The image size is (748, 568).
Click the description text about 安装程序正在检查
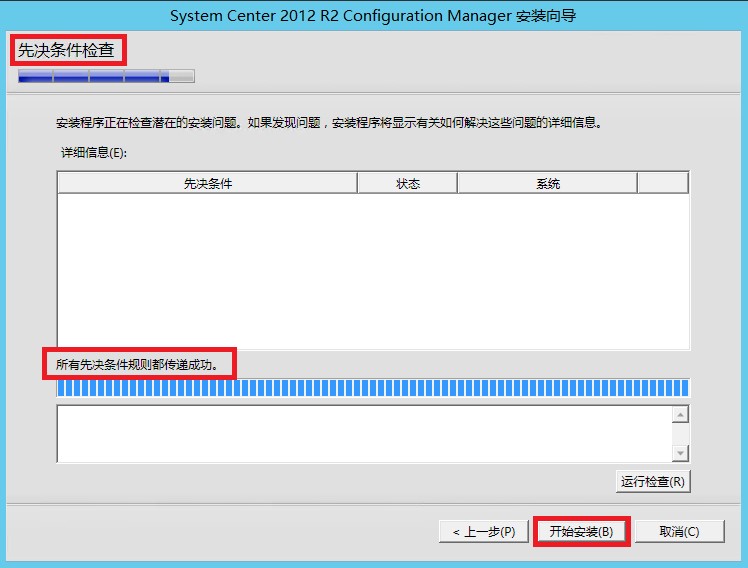(x=329, y=123)
